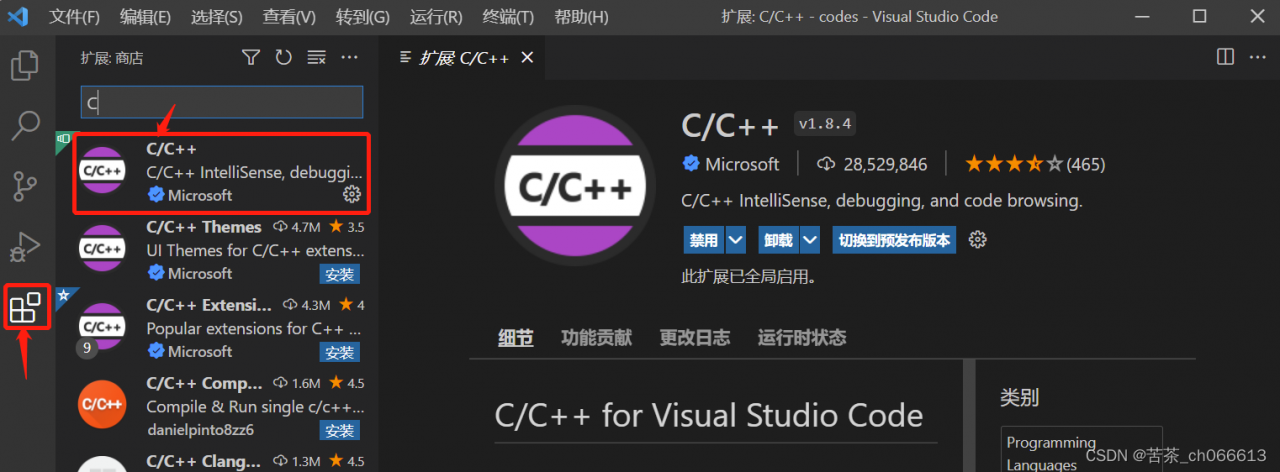1280x472 pixels.
Task: Switch to the 功能贡献 tab
Action: tap(597, 338)
